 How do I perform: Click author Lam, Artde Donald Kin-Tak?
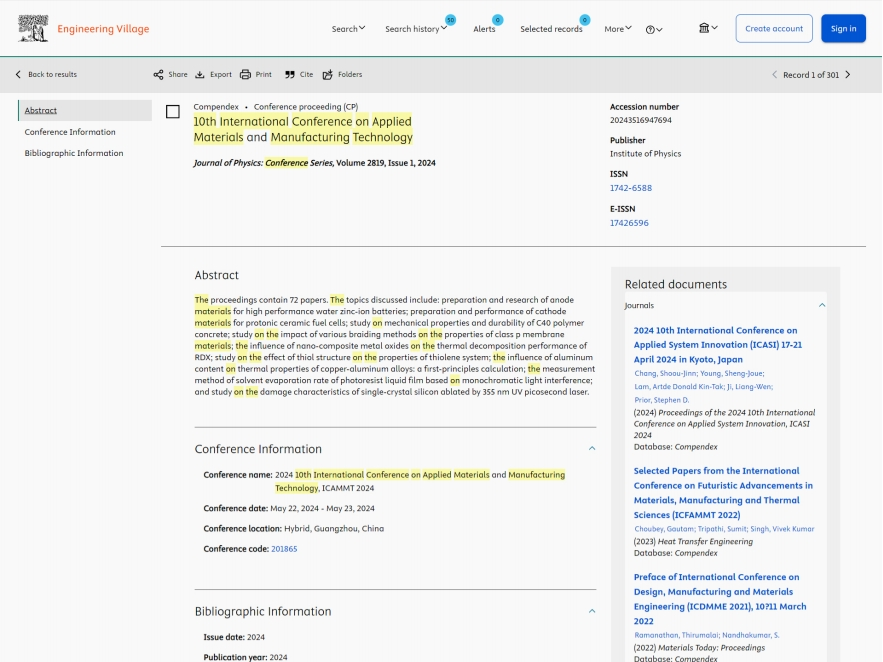tap(679, 387)
